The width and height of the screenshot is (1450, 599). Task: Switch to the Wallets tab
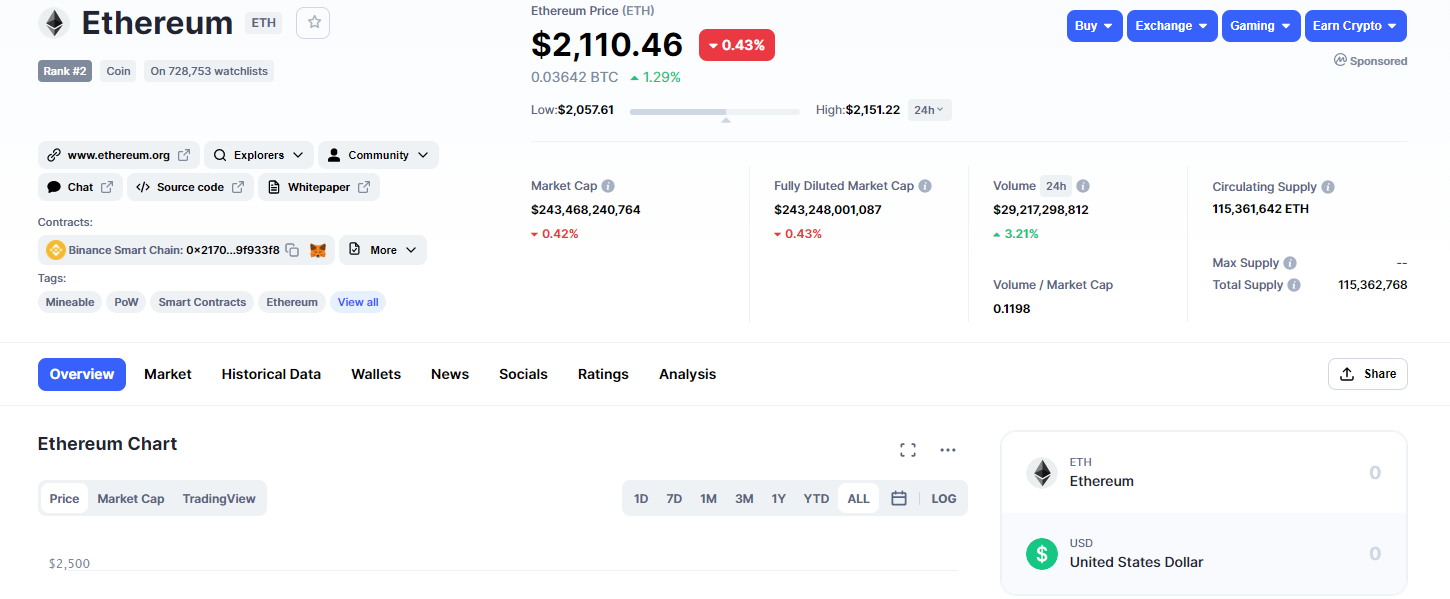click(376, 374)
